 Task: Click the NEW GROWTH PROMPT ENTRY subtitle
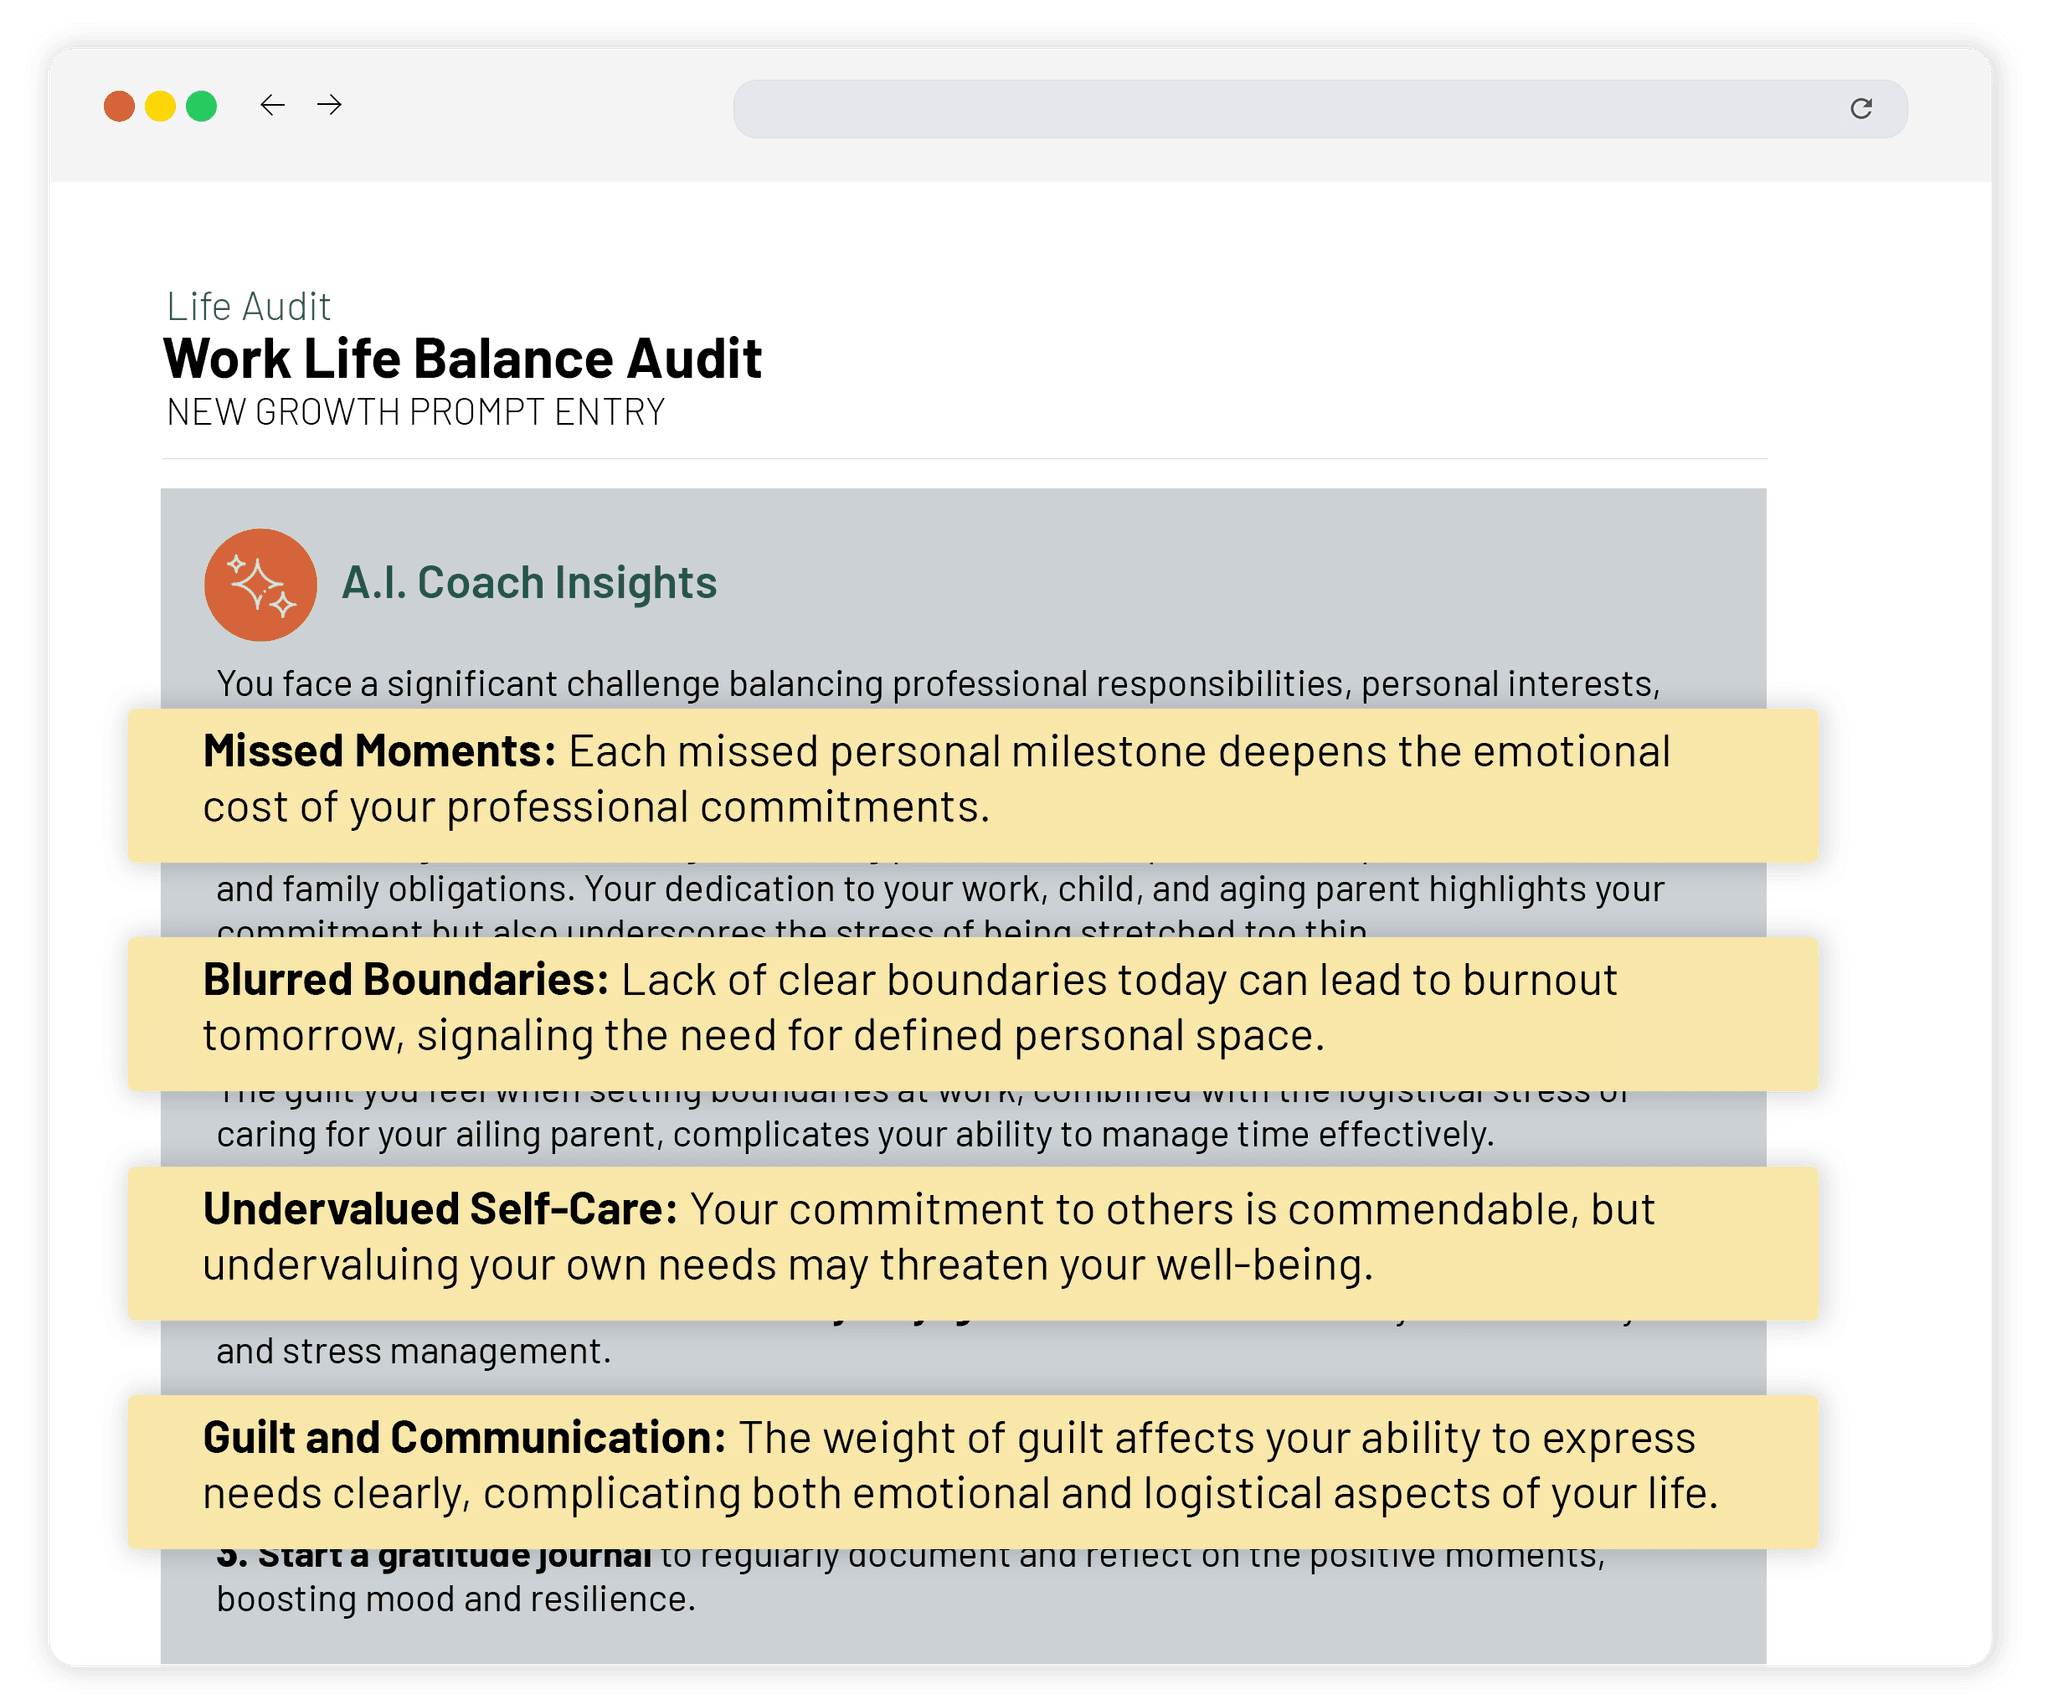[415, 412]
